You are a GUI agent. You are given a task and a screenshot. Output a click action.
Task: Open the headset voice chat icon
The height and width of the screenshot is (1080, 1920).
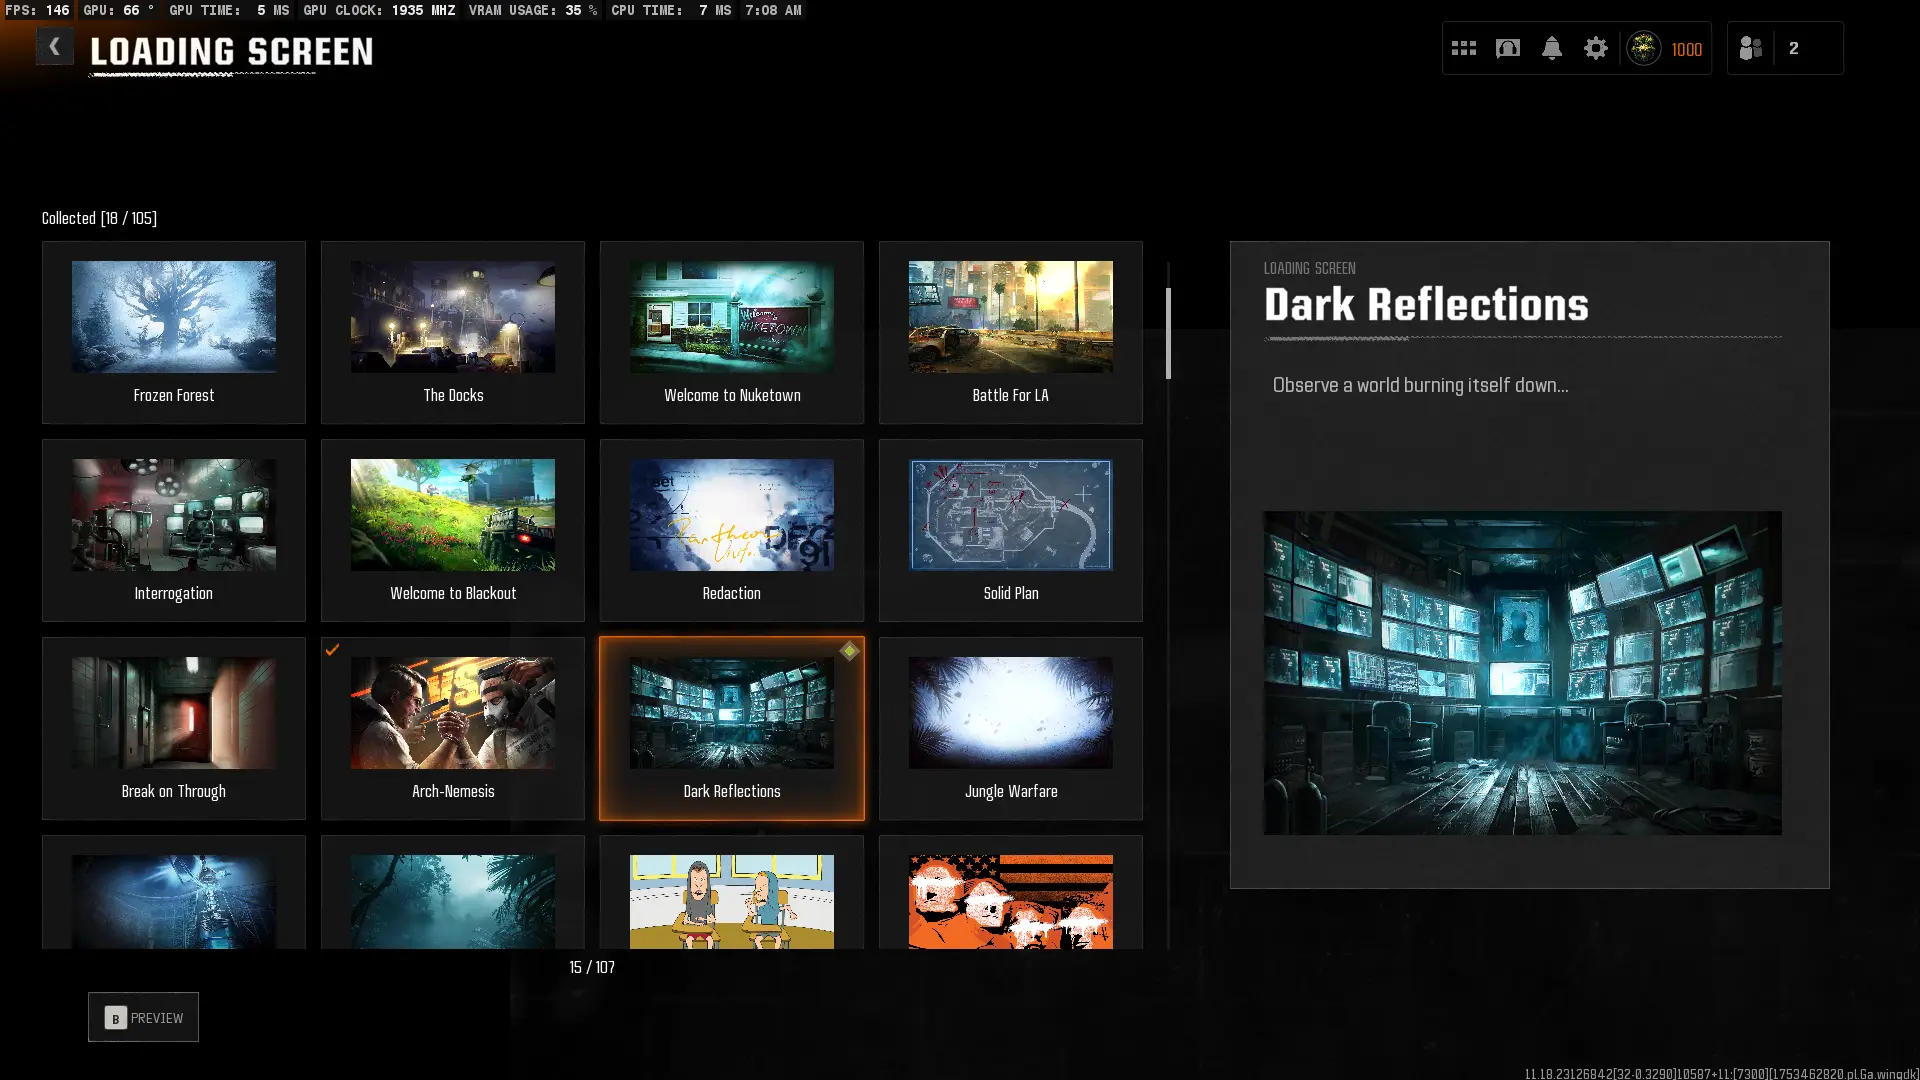click(x=1507, y=48)
